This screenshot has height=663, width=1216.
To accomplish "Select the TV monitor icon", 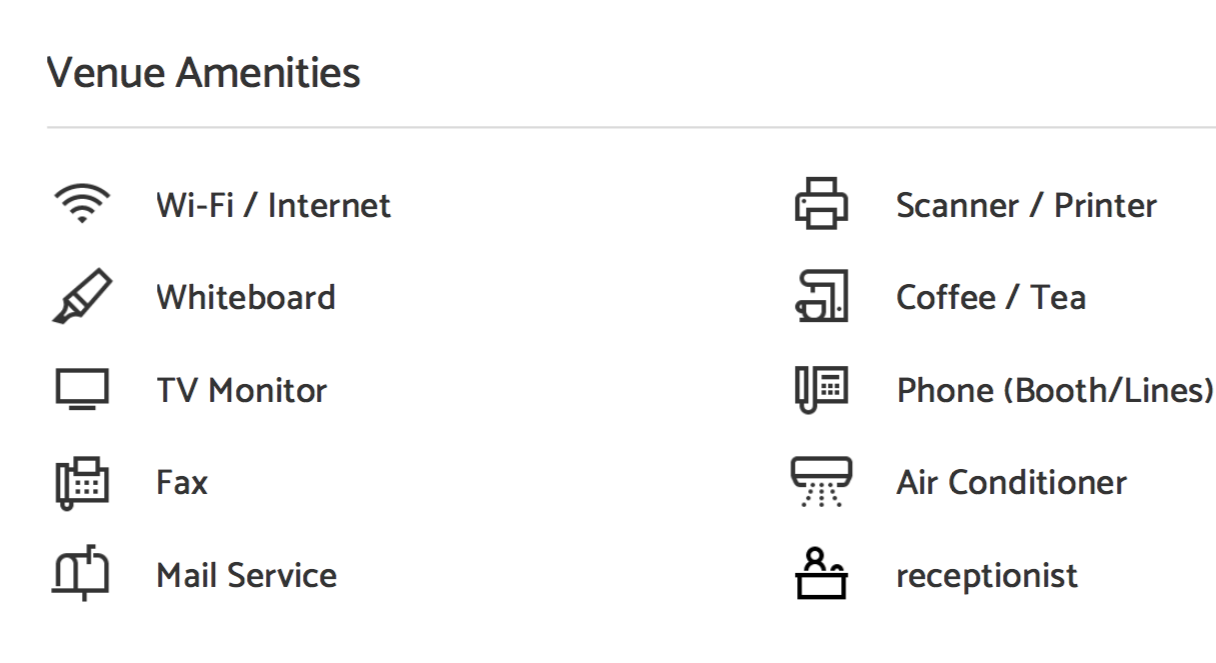I will (81, 390).
